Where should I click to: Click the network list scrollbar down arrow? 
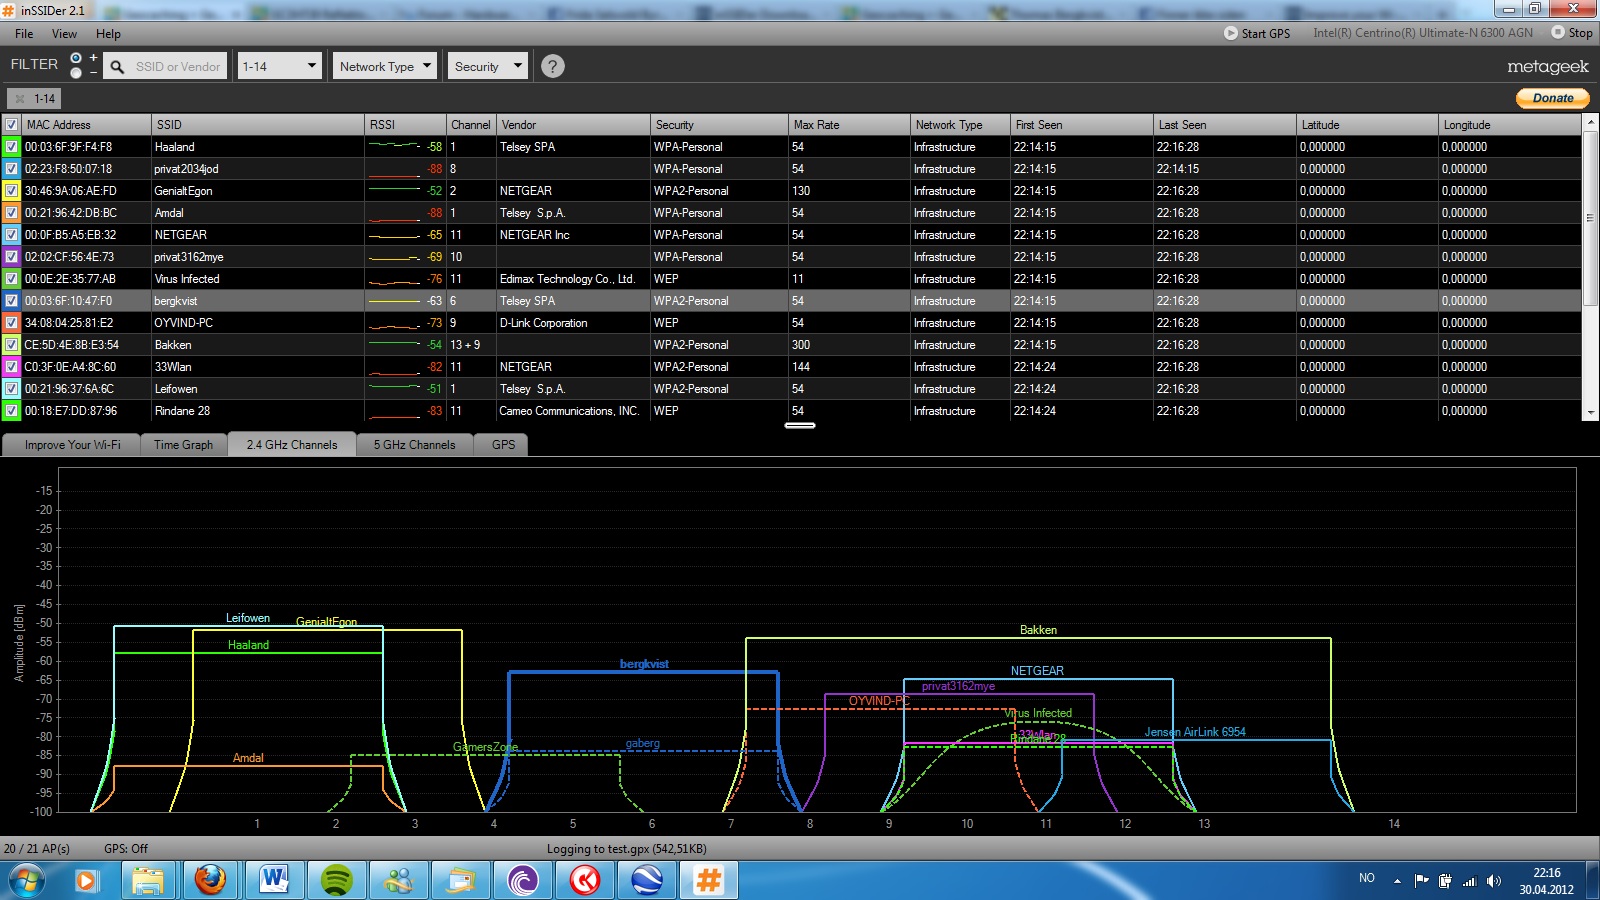[1590, 411]
